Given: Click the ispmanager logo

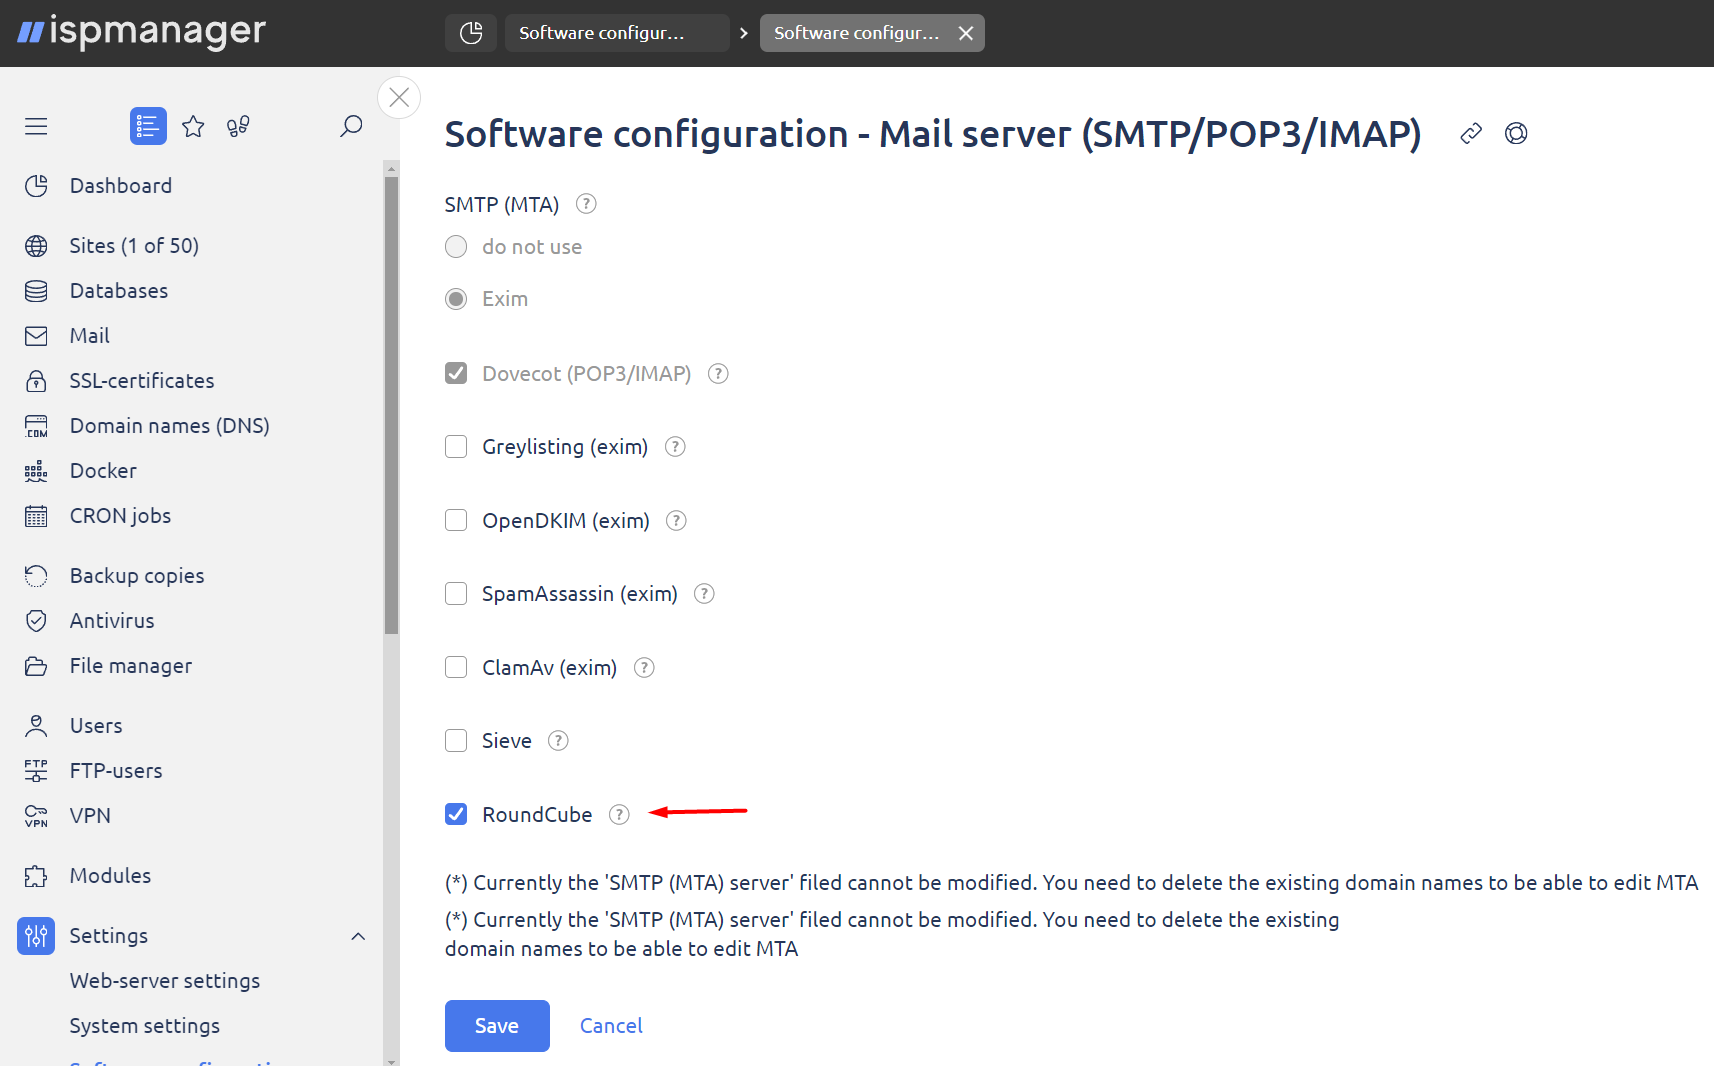Looking at the screenshot, I should click(x=142, y=32).
